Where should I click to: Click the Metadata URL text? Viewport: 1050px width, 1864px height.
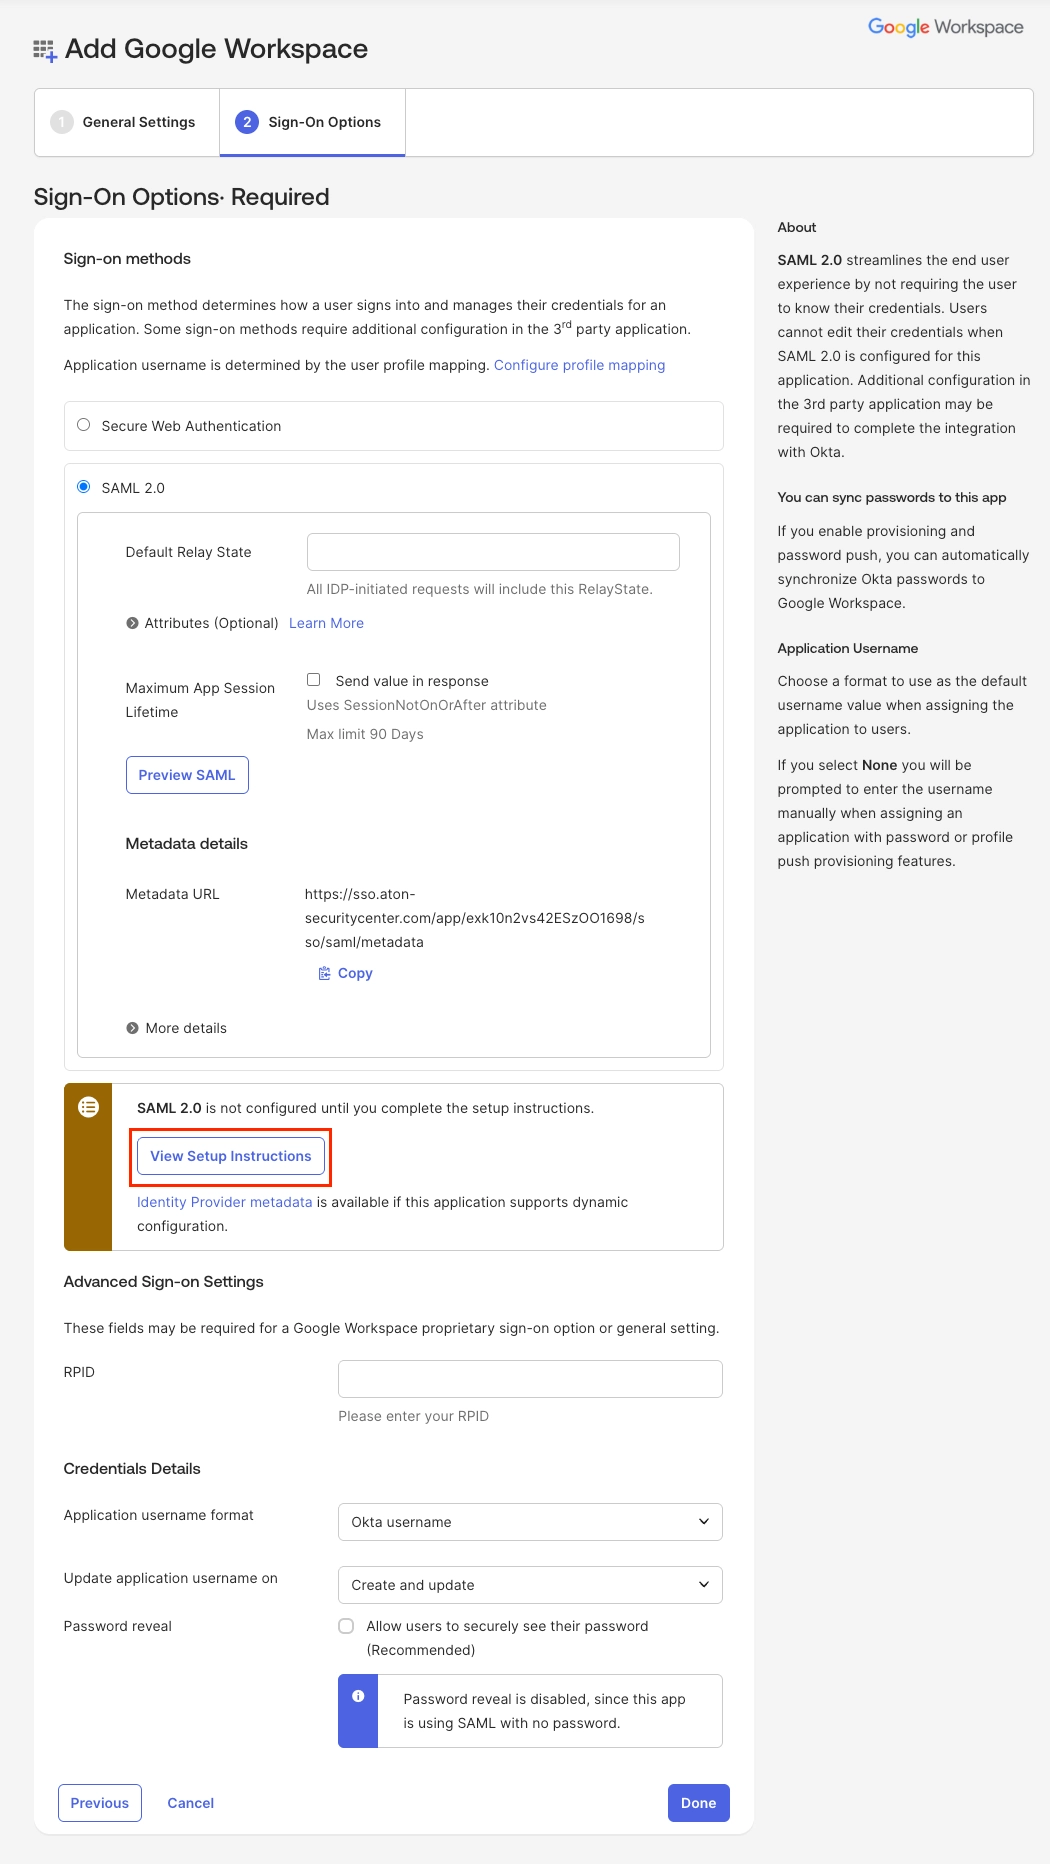click(475, 918)
